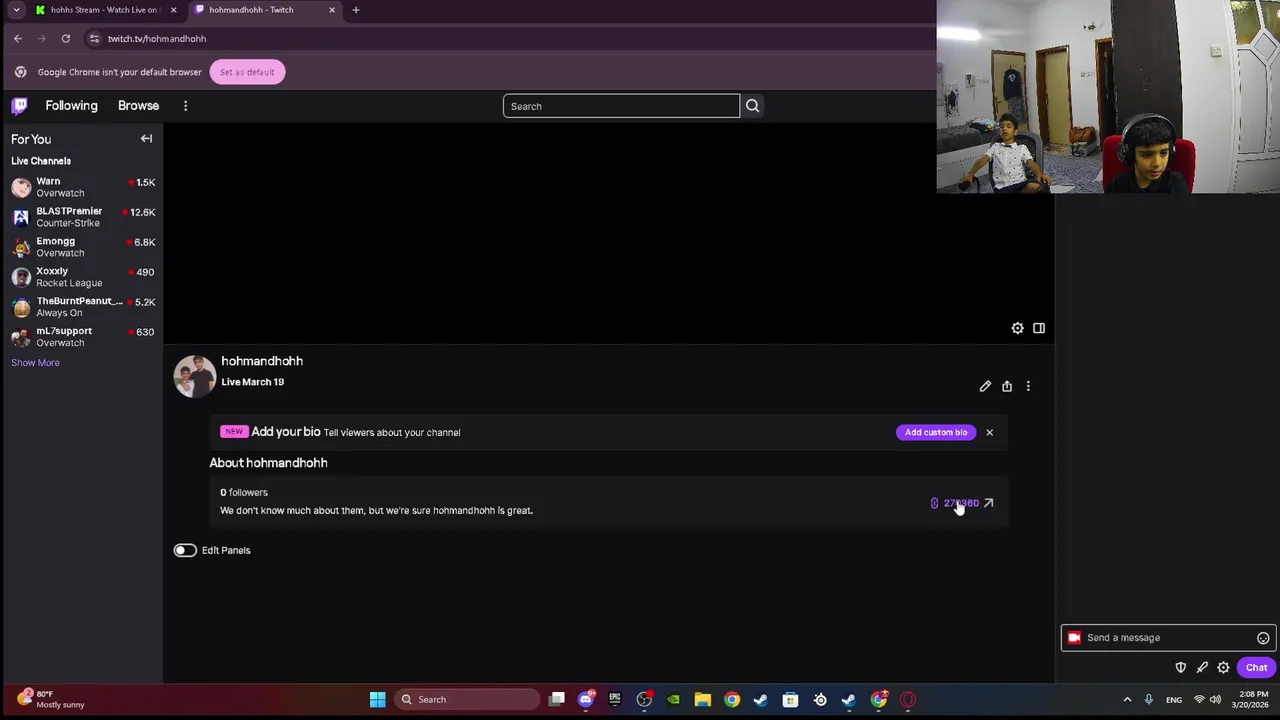Toggle theatre mode icon in player

(1039, 328)
